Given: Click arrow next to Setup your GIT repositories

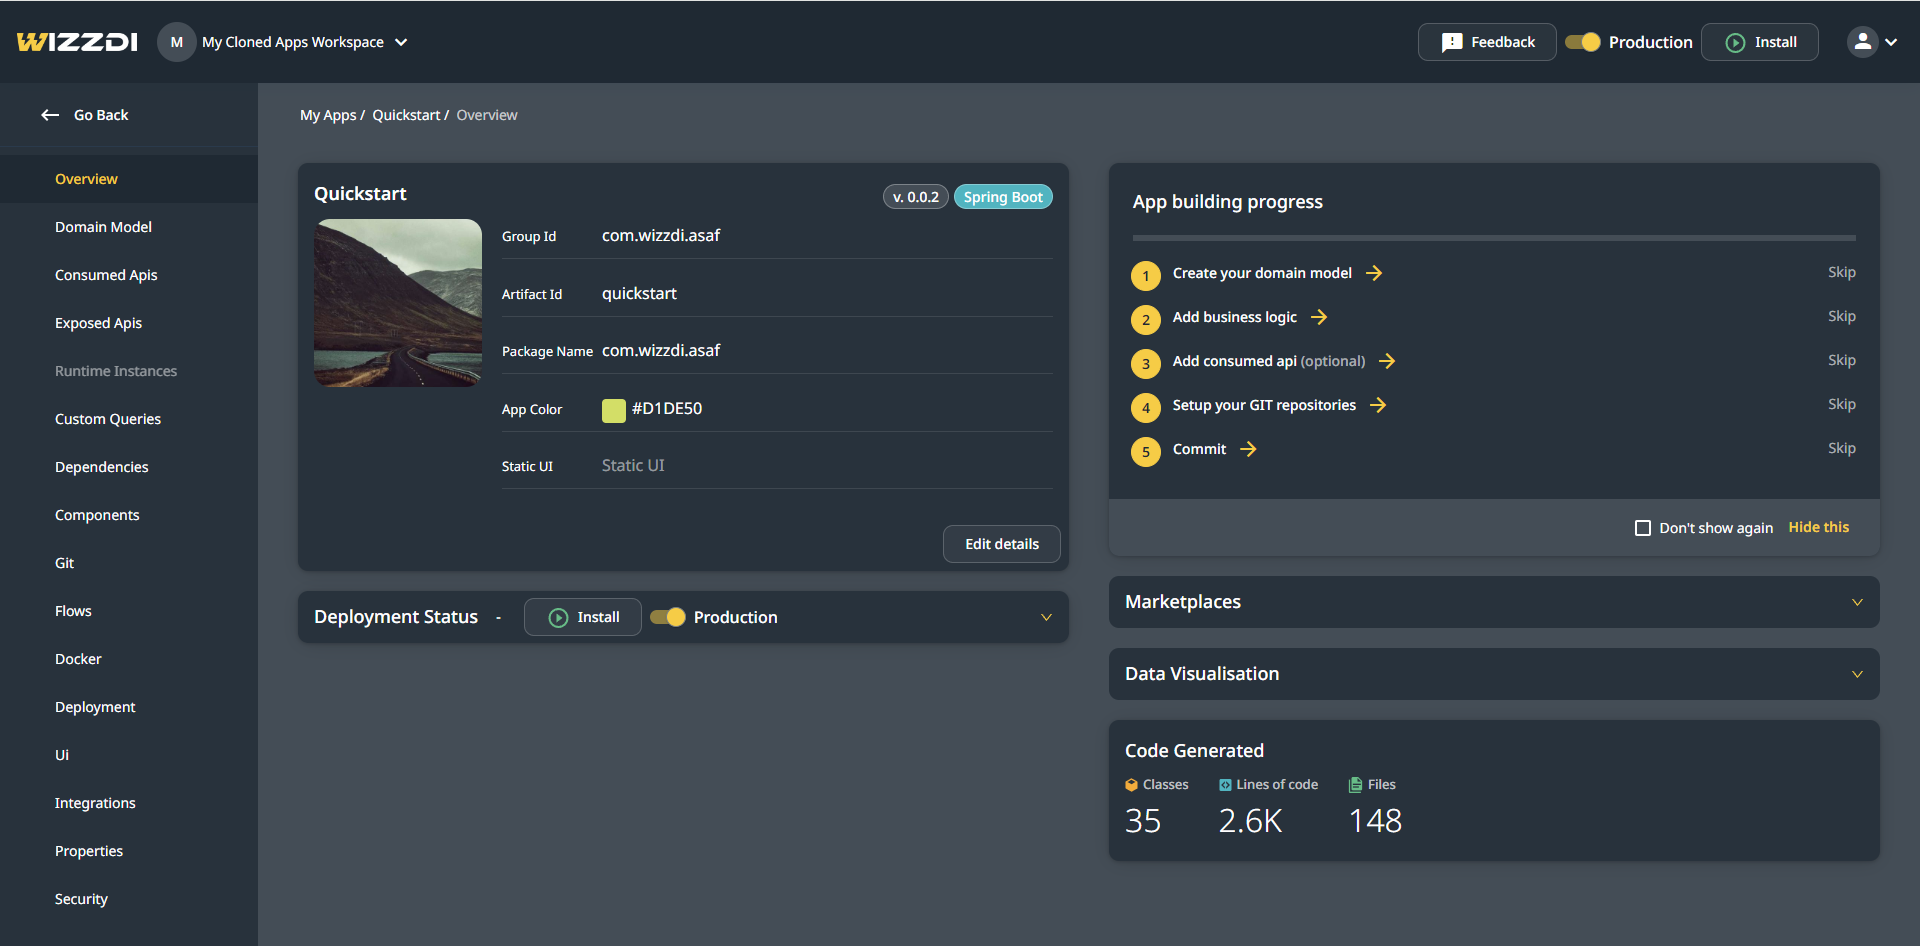Looking at the screenshot, I should (1378, 405).
